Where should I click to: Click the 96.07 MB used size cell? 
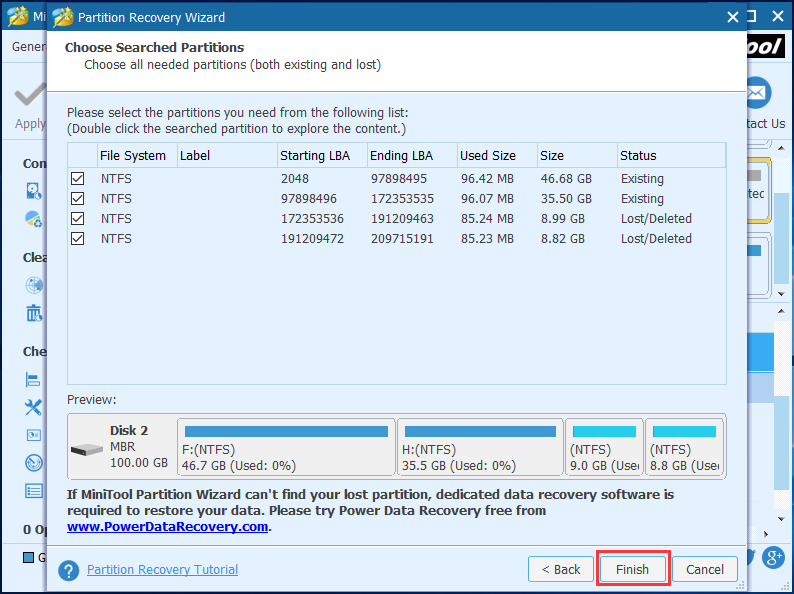487,199
